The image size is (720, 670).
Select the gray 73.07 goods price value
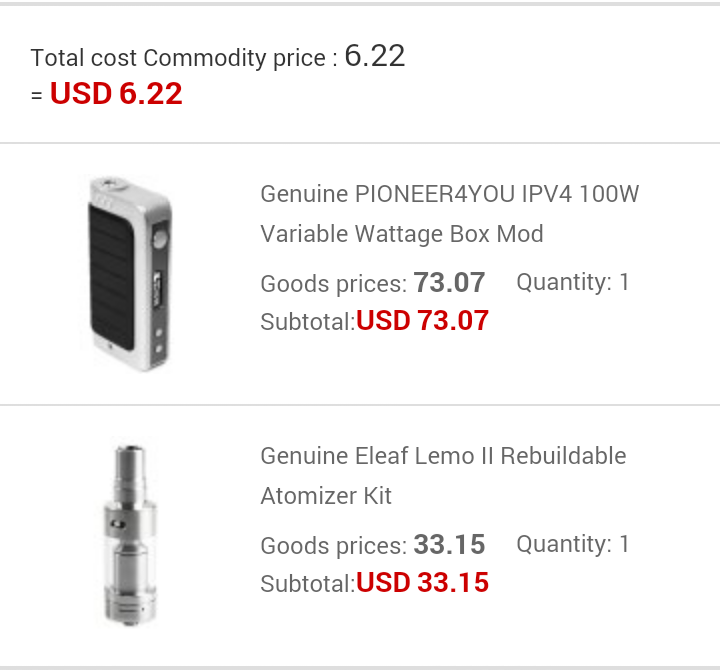[449, 283]
